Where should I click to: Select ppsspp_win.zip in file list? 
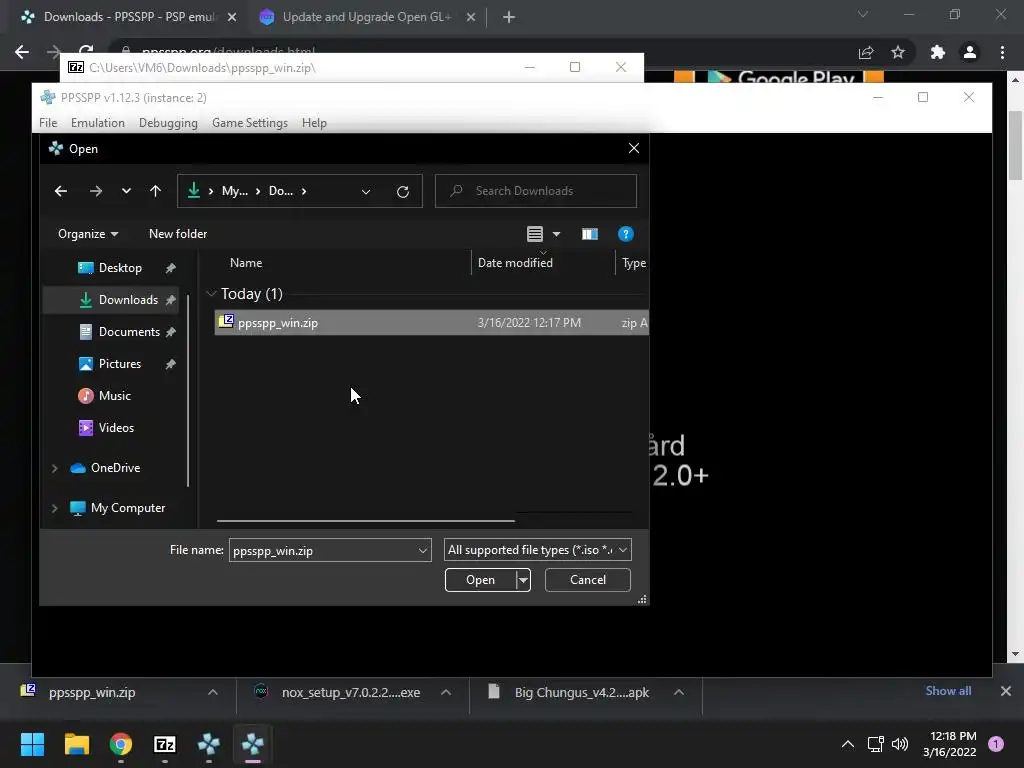pyautogui.click(x=431, y=323)
